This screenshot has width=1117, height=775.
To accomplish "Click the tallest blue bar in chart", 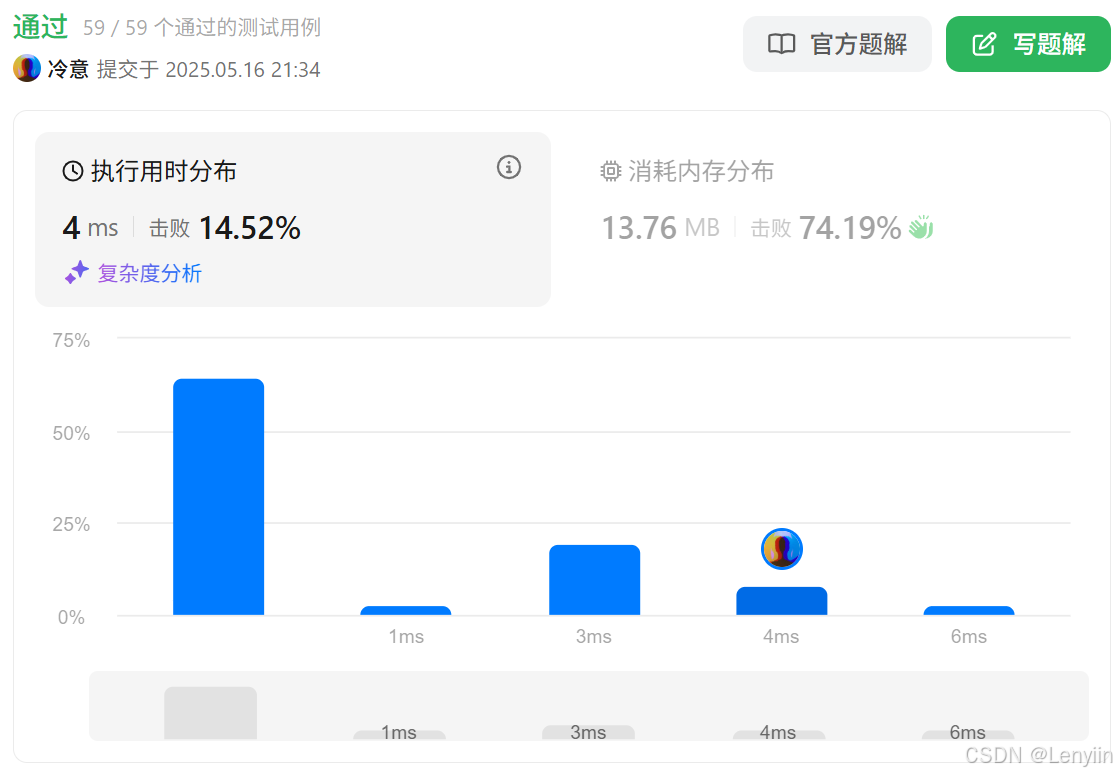I will coord(219,497).
